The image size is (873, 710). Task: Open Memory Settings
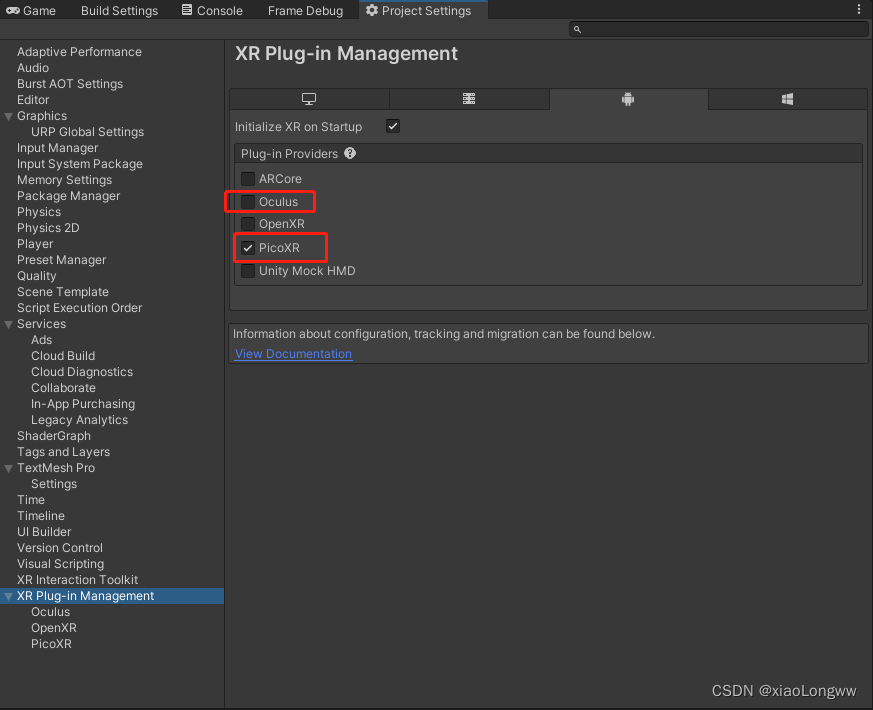pos(65,180)
